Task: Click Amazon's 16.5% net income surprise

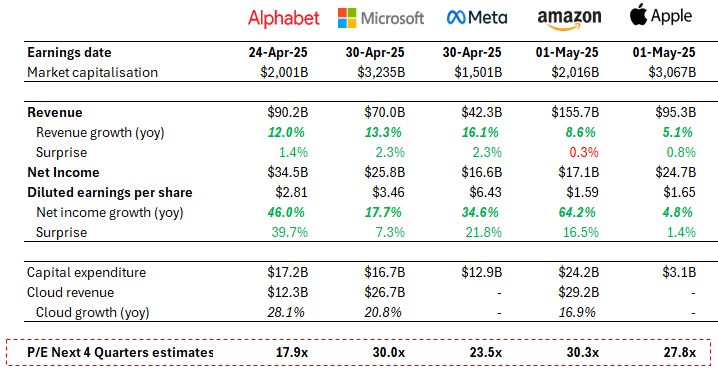Action: point(581,232)
